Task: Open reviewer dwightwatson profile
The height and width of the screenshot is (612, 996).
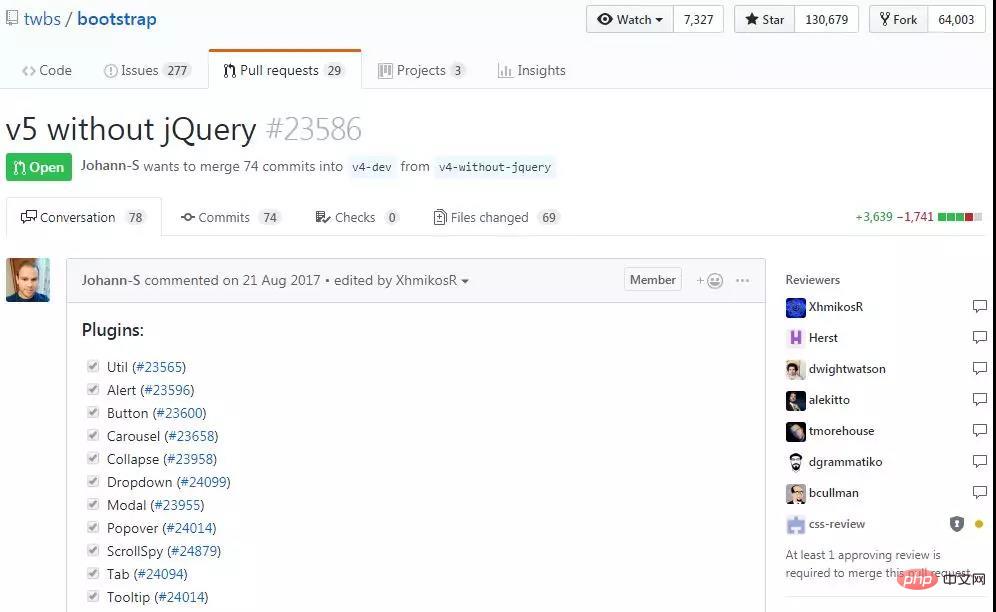Action: [x=847, y=369]
